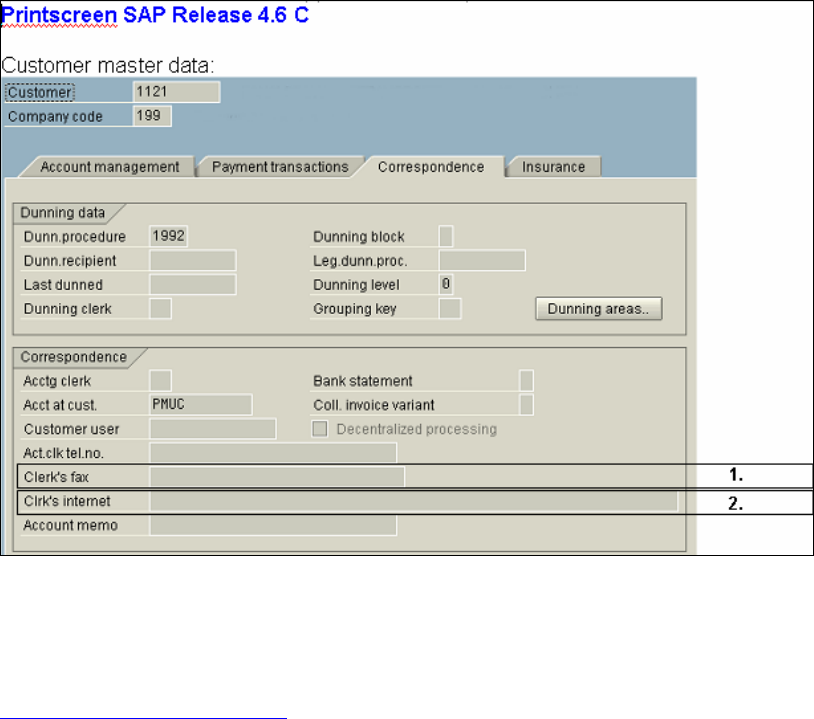The image size is (814, 719).
Task: Click the 'Customer' field label
Action: pyautogui.click(x=40, y=92)
